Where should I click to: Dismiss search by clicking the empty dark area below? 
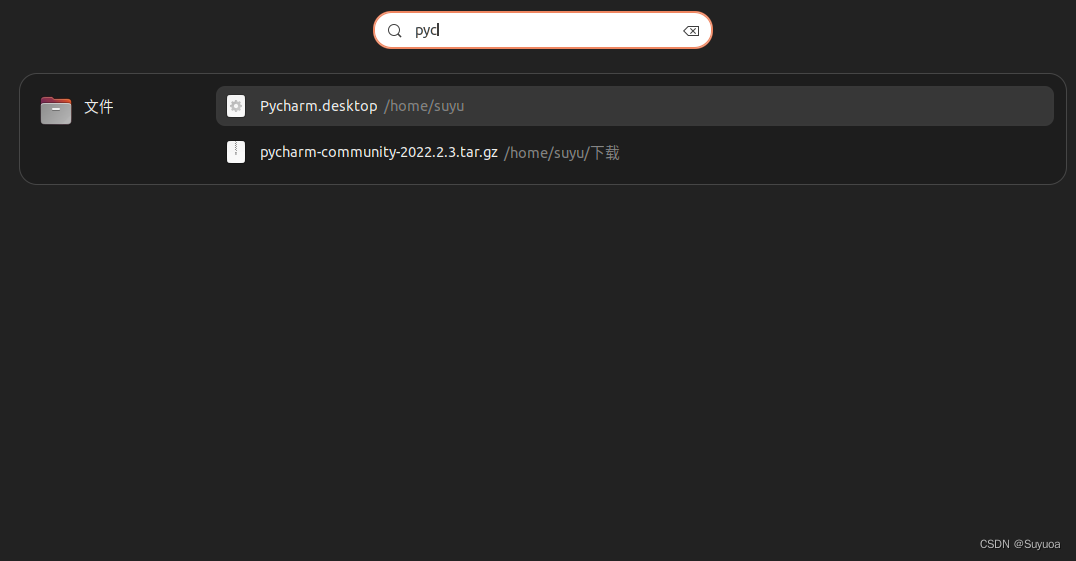(538, 357)
